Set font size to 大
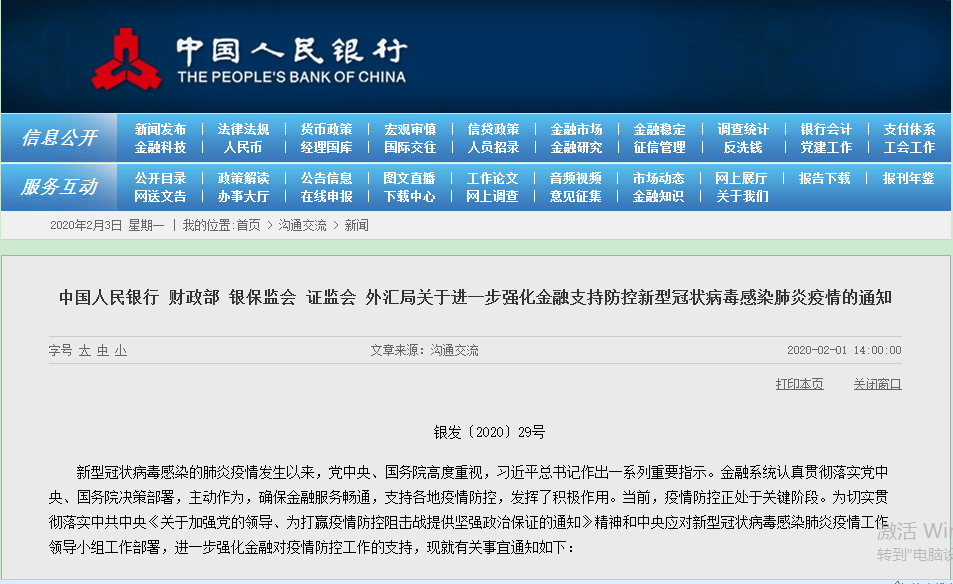 [x=84, y=351]
